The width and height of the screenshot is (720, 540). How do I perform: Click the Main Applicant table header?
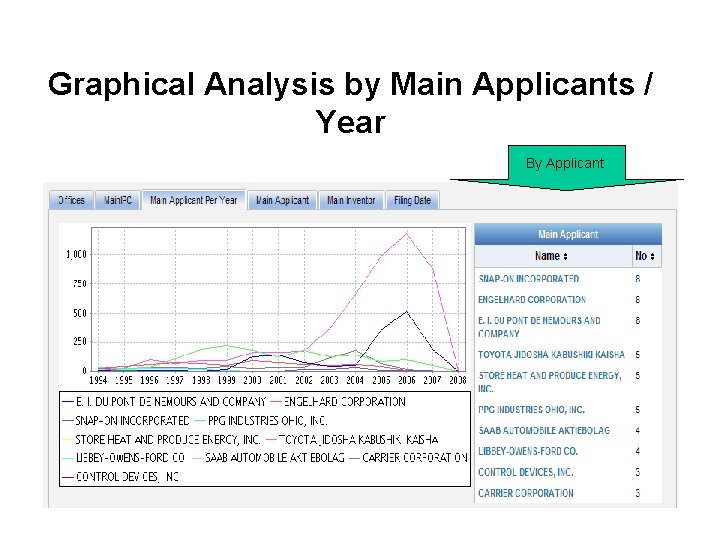(568, 234)
